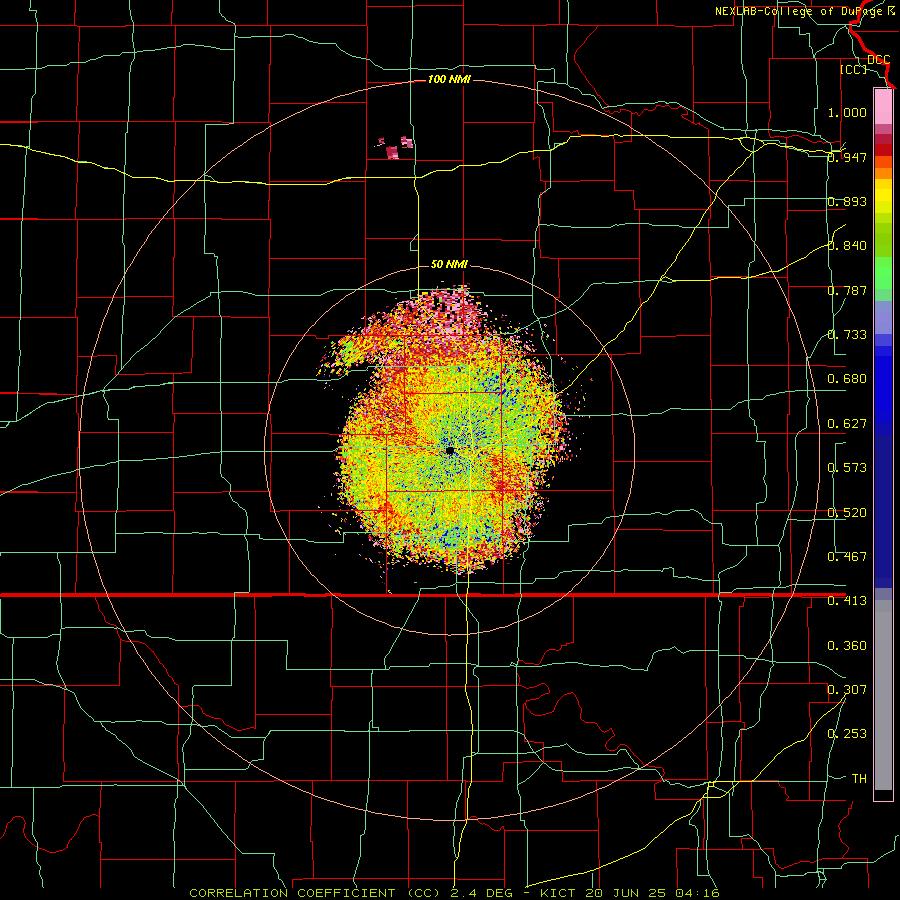Click the 0.787 scale value
This screenshot has width=900, height=900.
click(847, 290)
